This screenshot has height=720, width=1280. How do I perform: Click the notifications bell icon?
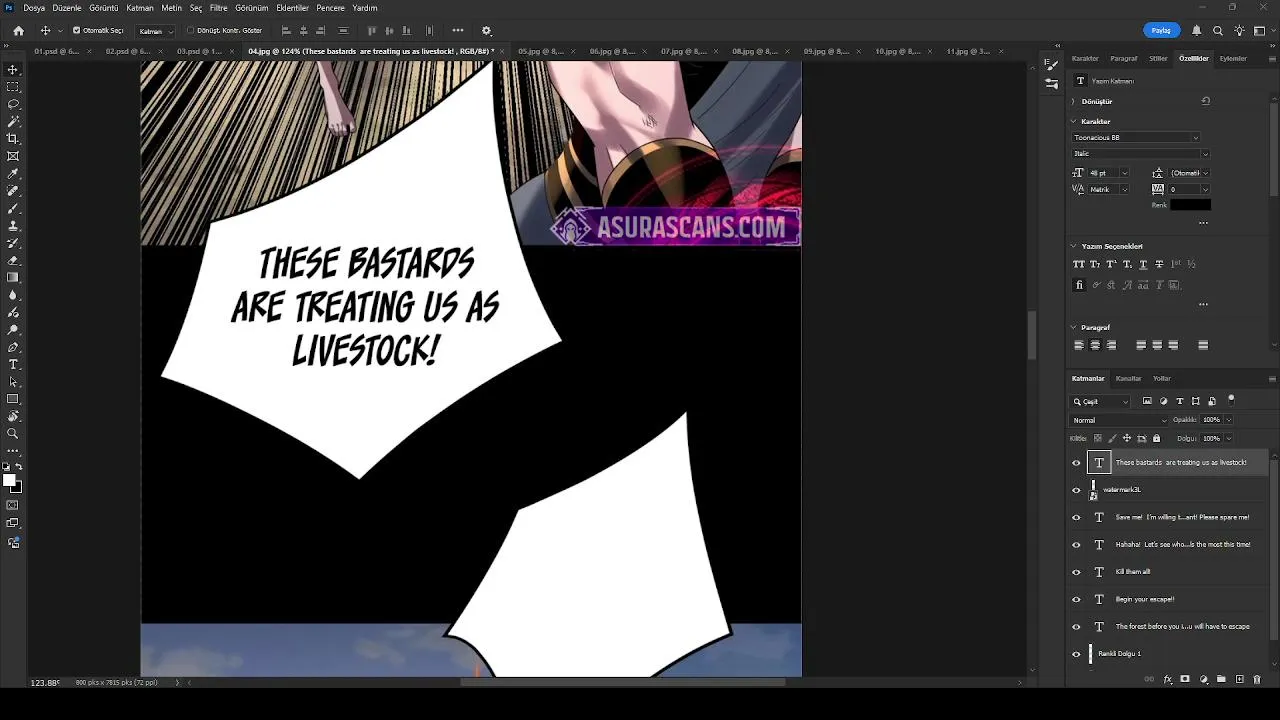(1196, 31)
